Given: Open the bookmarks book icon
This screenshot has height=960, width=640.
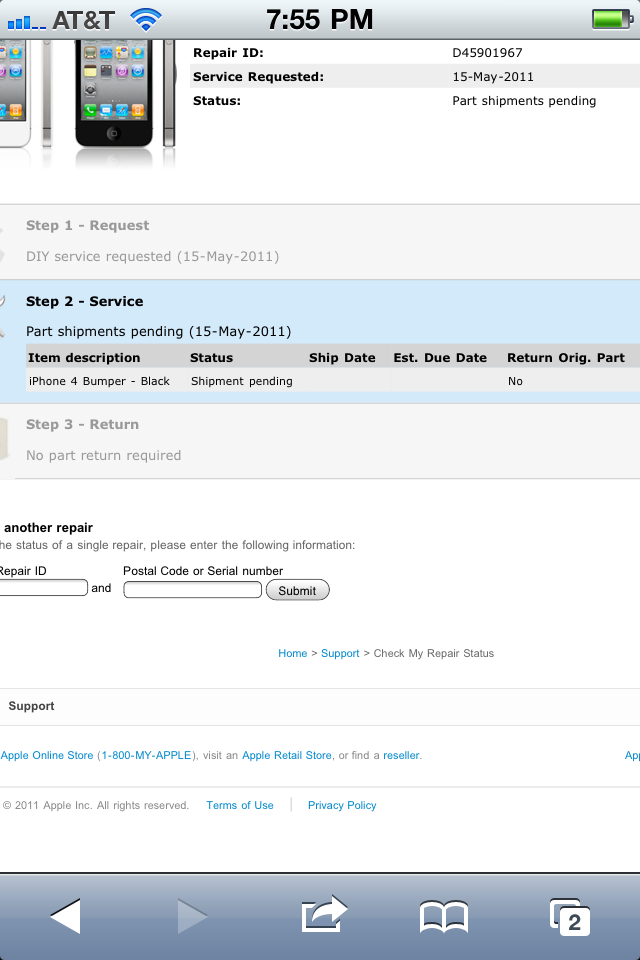Looking at the screenshot, I should [444, 917].
